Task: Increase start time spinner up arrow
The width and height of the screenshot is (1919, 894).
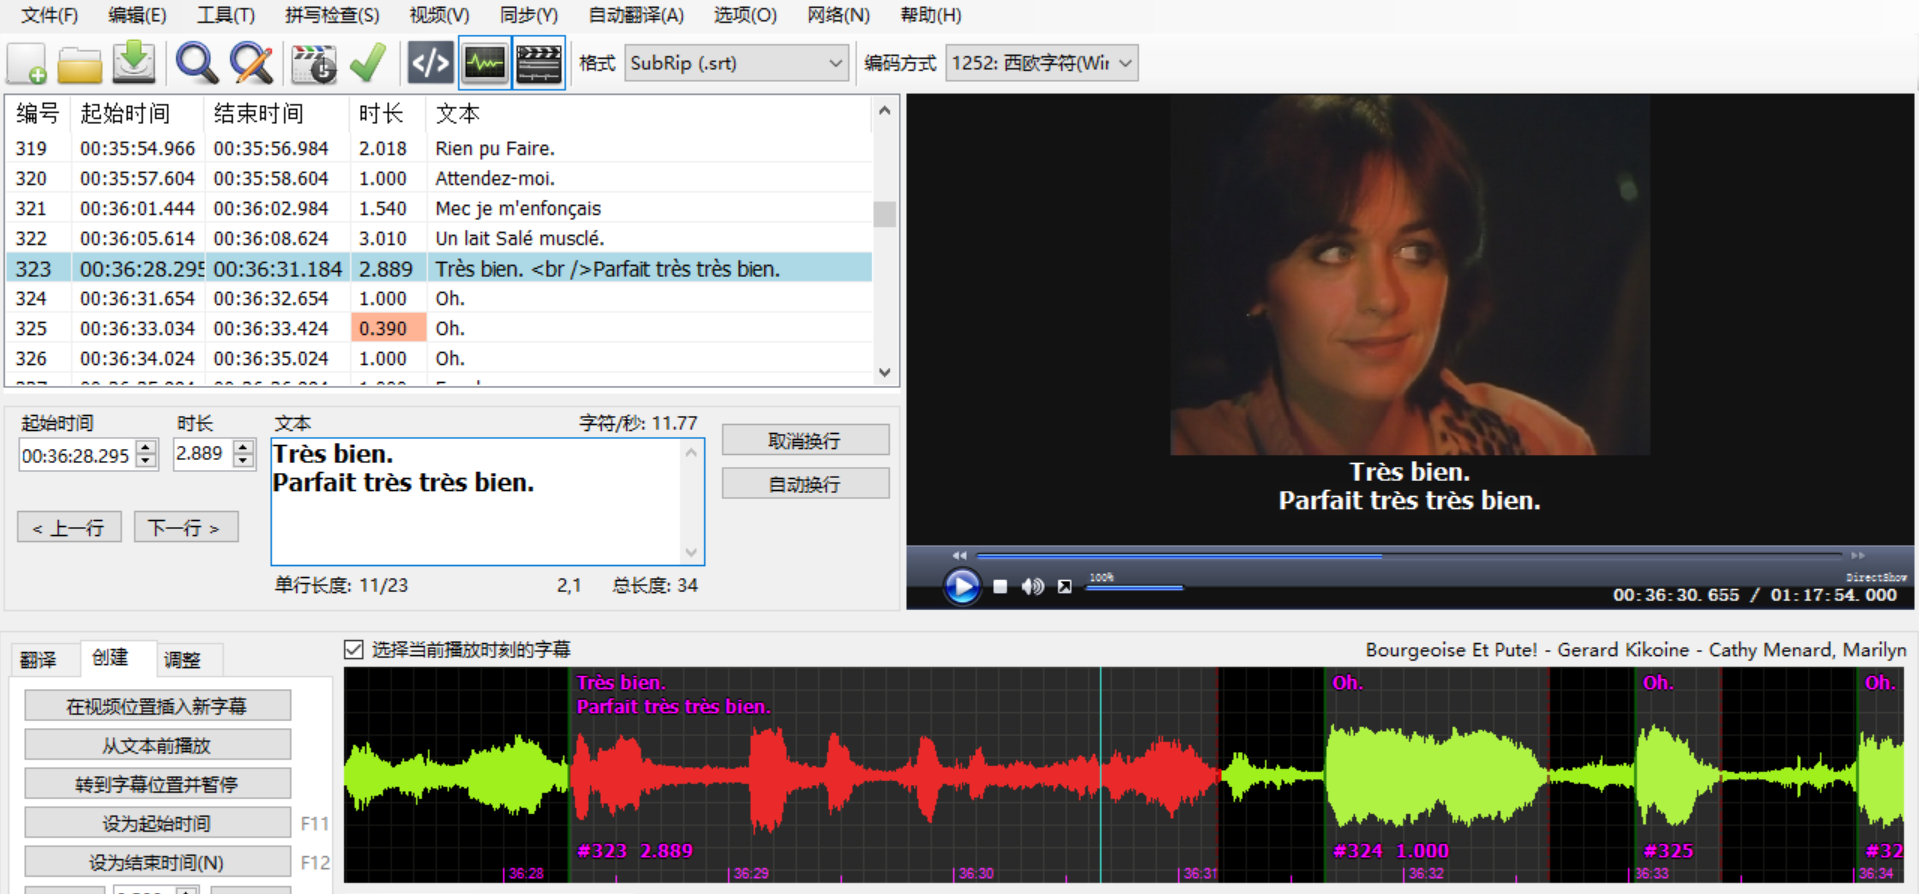Action: (147, 447)
